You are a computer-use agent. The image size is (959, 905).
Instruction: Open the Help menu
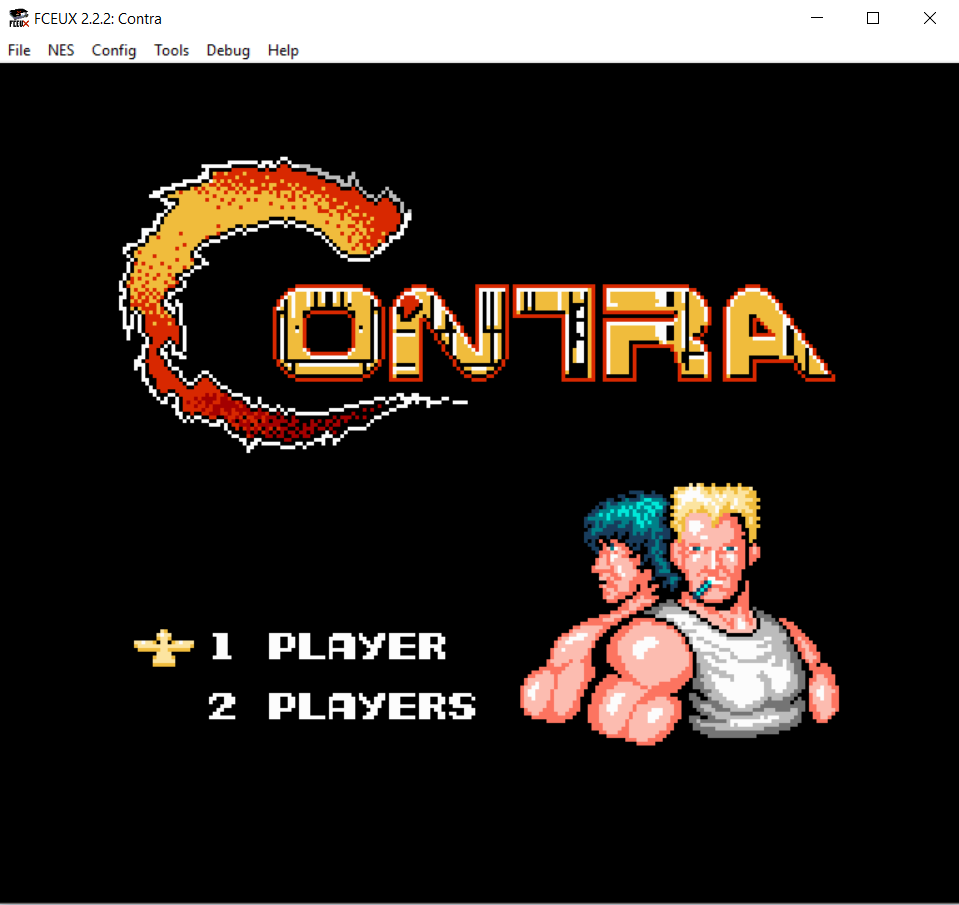[283, 50]
